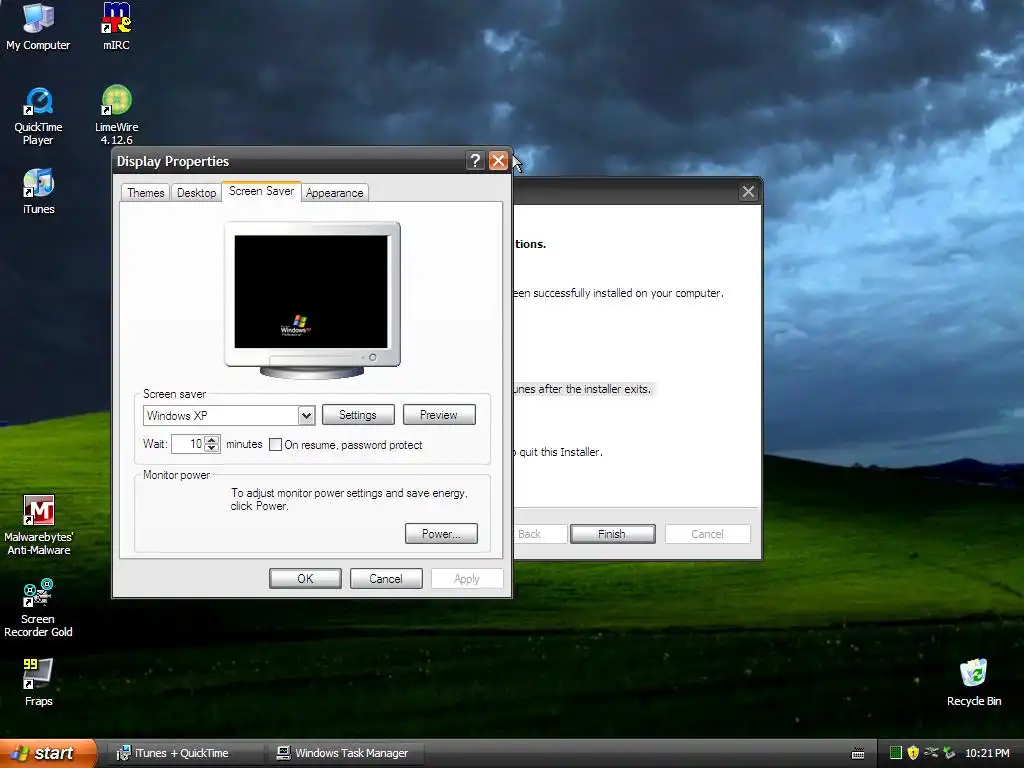Viewport: 1024px width, 768px height.
Task: Click the yellow security shield tray icon
Action: pyautogui.click(x=913, y=753)
